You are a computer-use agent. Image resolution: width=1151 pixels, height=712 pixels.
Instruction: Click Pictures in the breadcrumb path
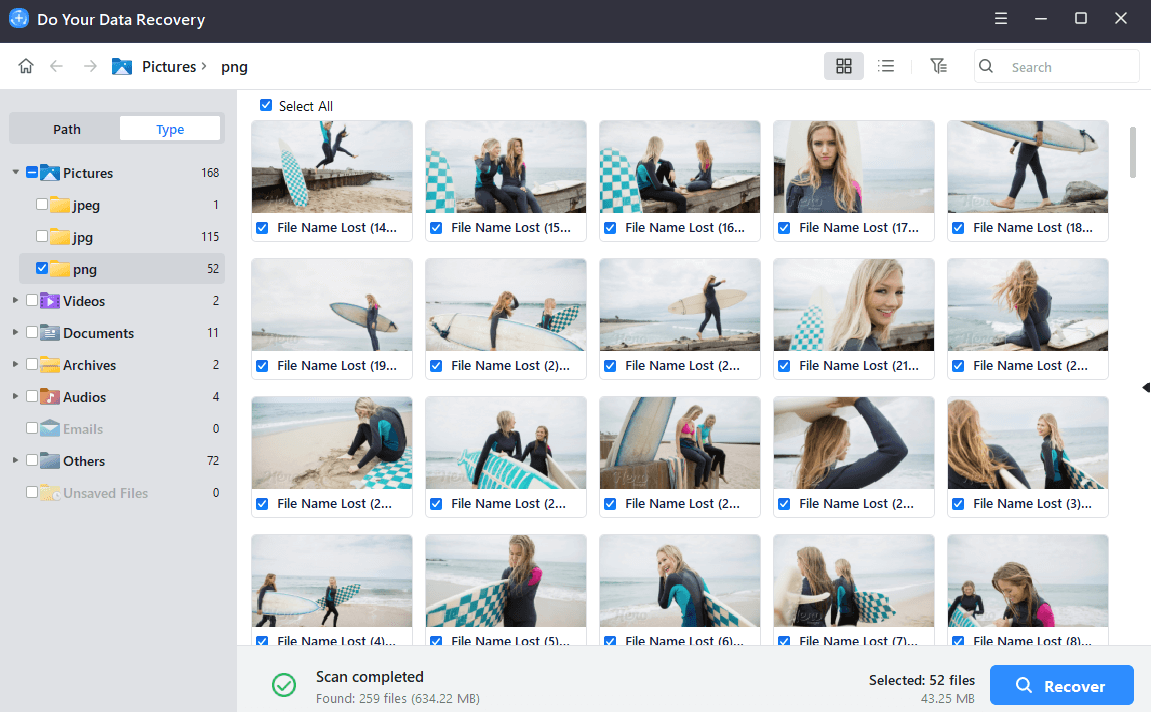(x=168, y=67)
